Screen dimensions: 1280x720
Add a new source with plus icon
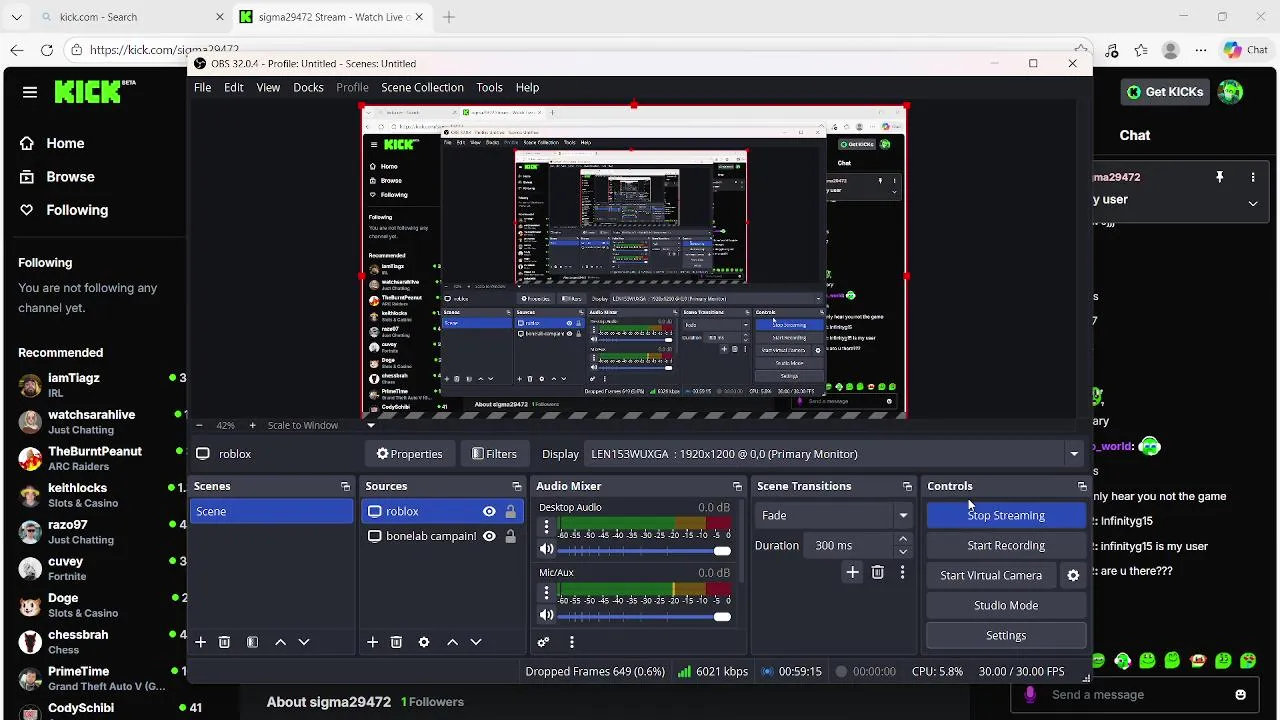click(x=372, y=642)
